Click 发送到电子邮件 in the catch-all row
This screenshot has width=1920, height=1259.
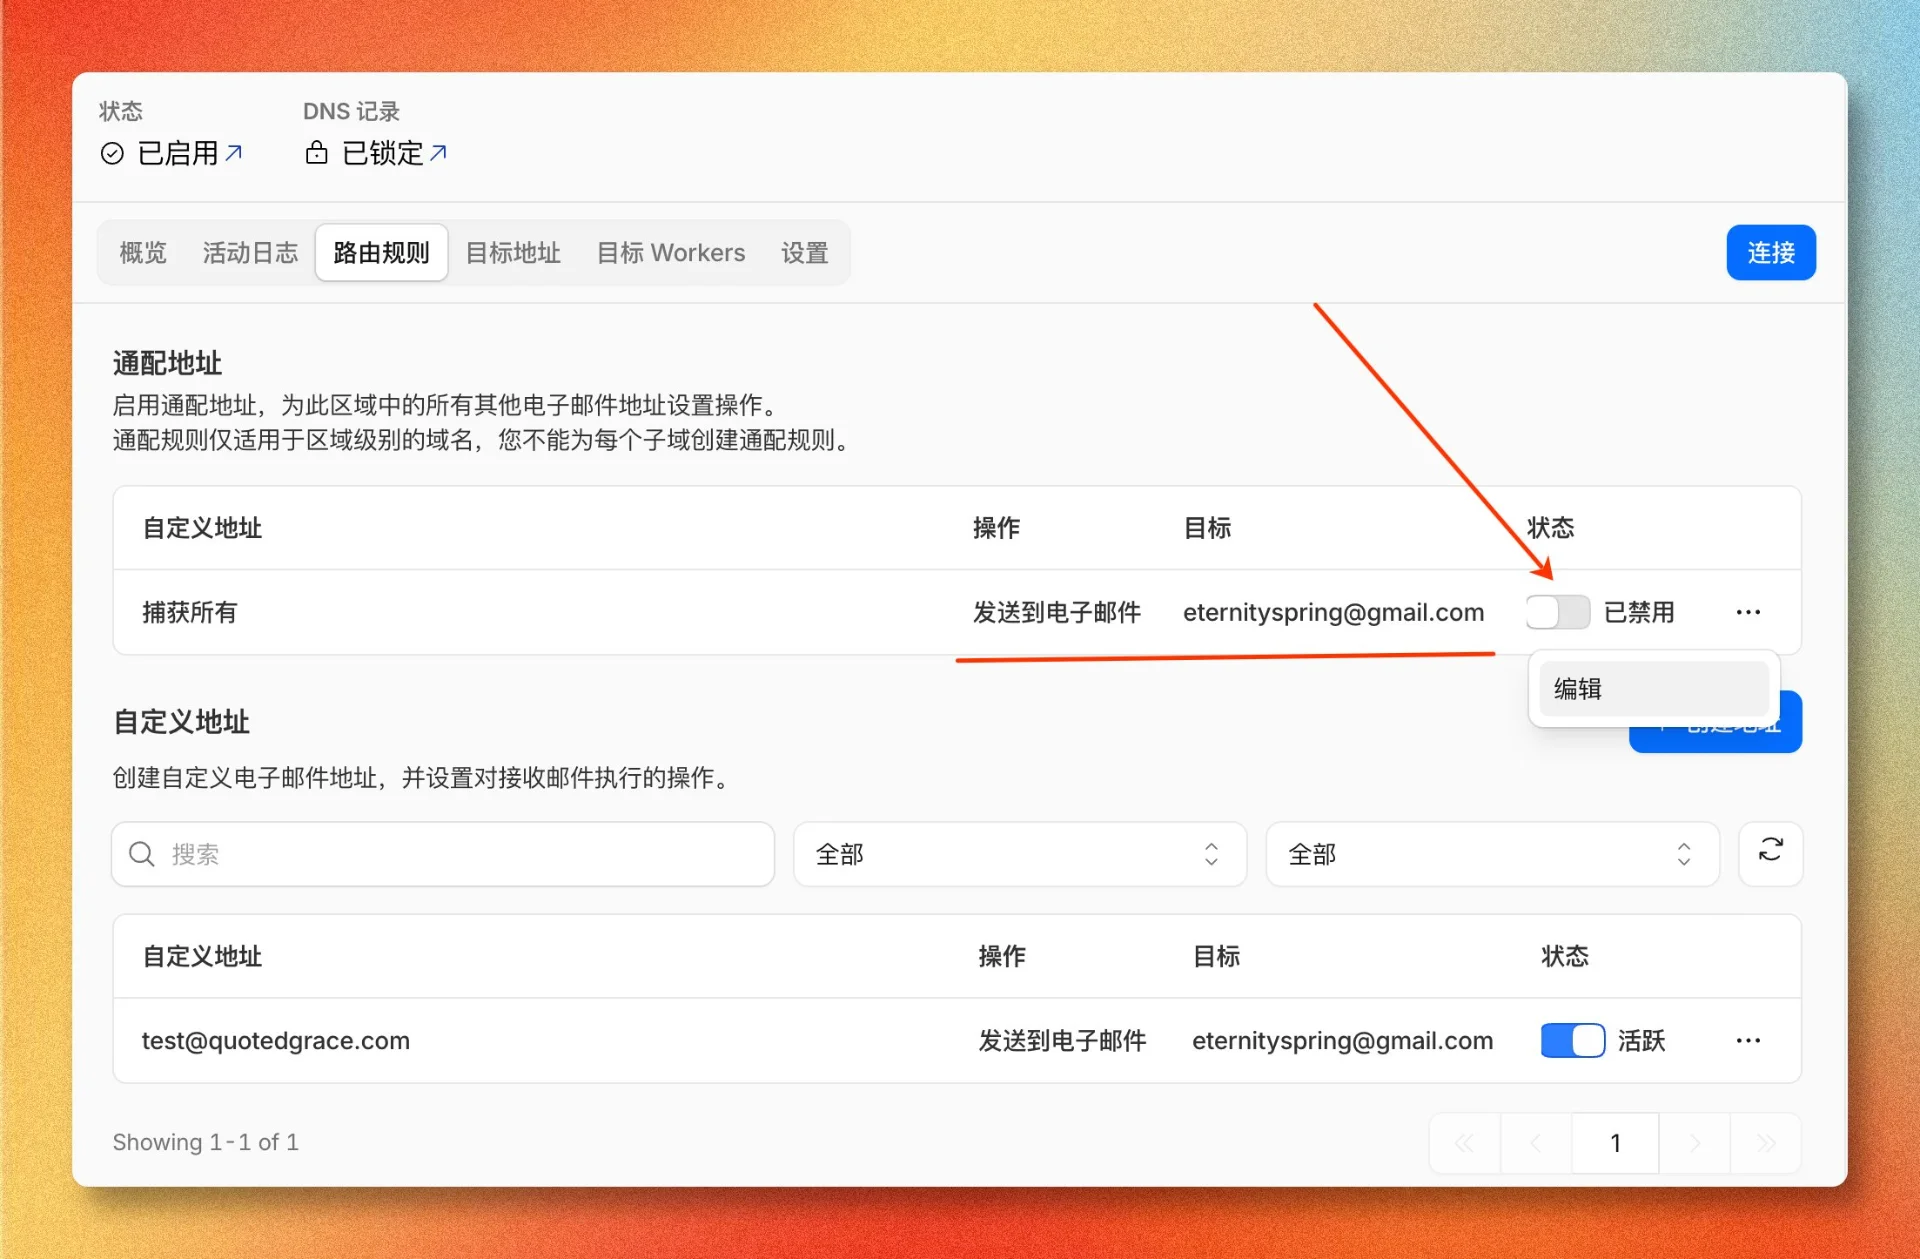1057,612
